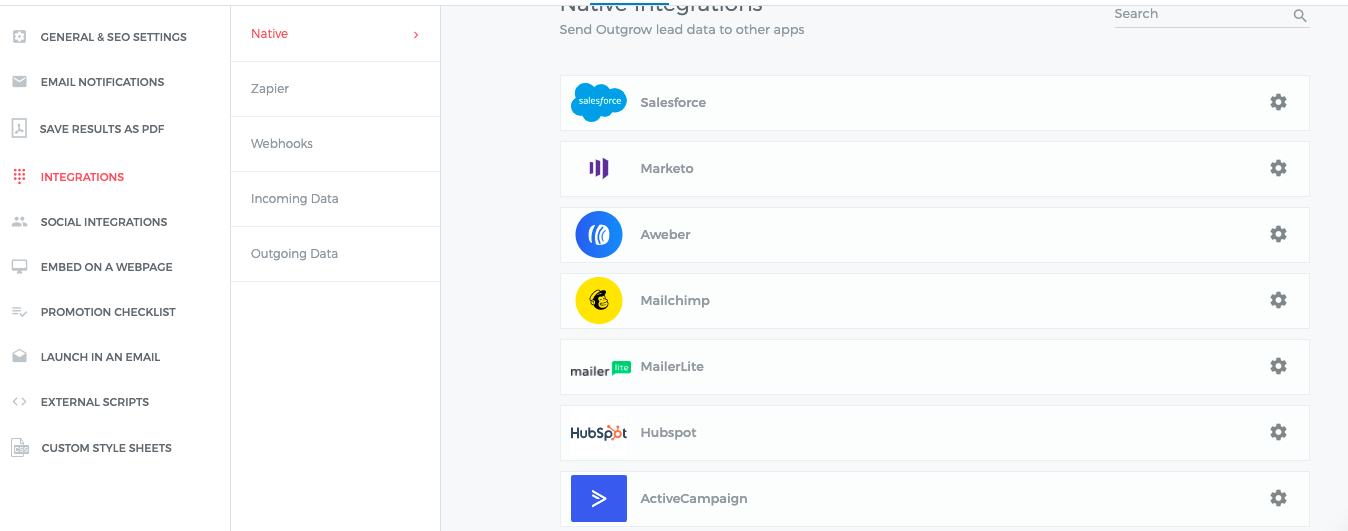Open External Scripts section

pos(95,402)
